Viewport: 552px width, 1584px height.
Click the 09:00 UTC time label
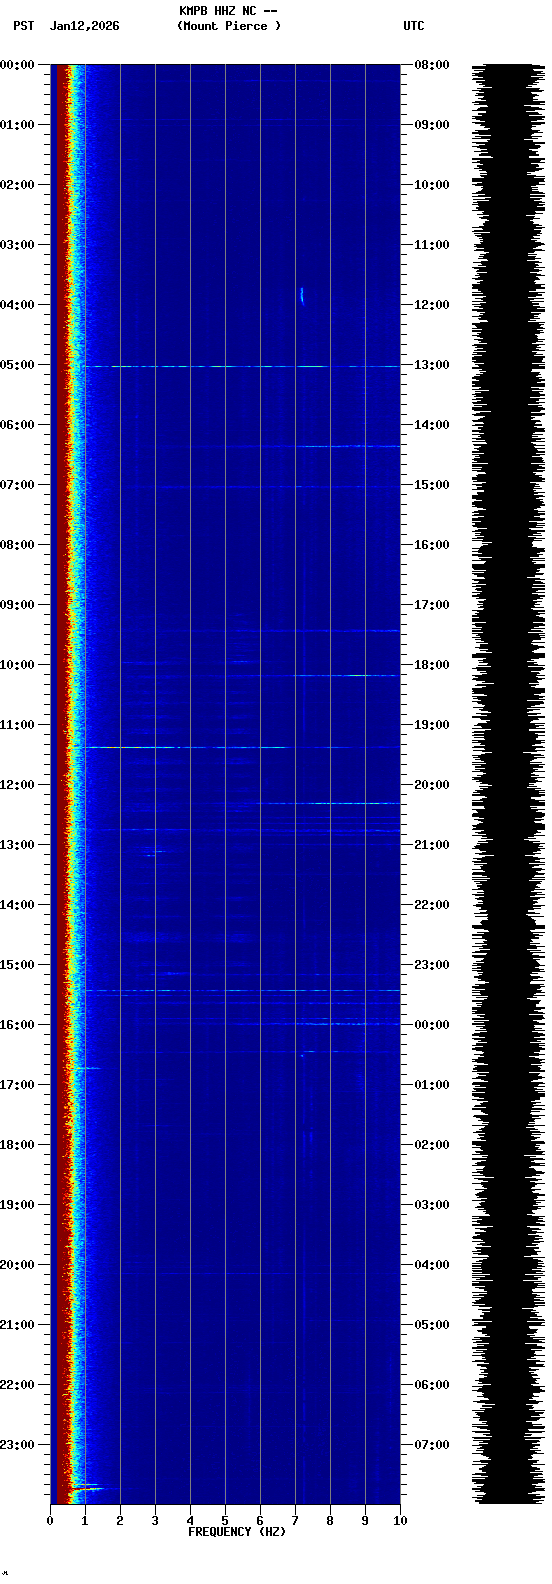pos(432,125)
